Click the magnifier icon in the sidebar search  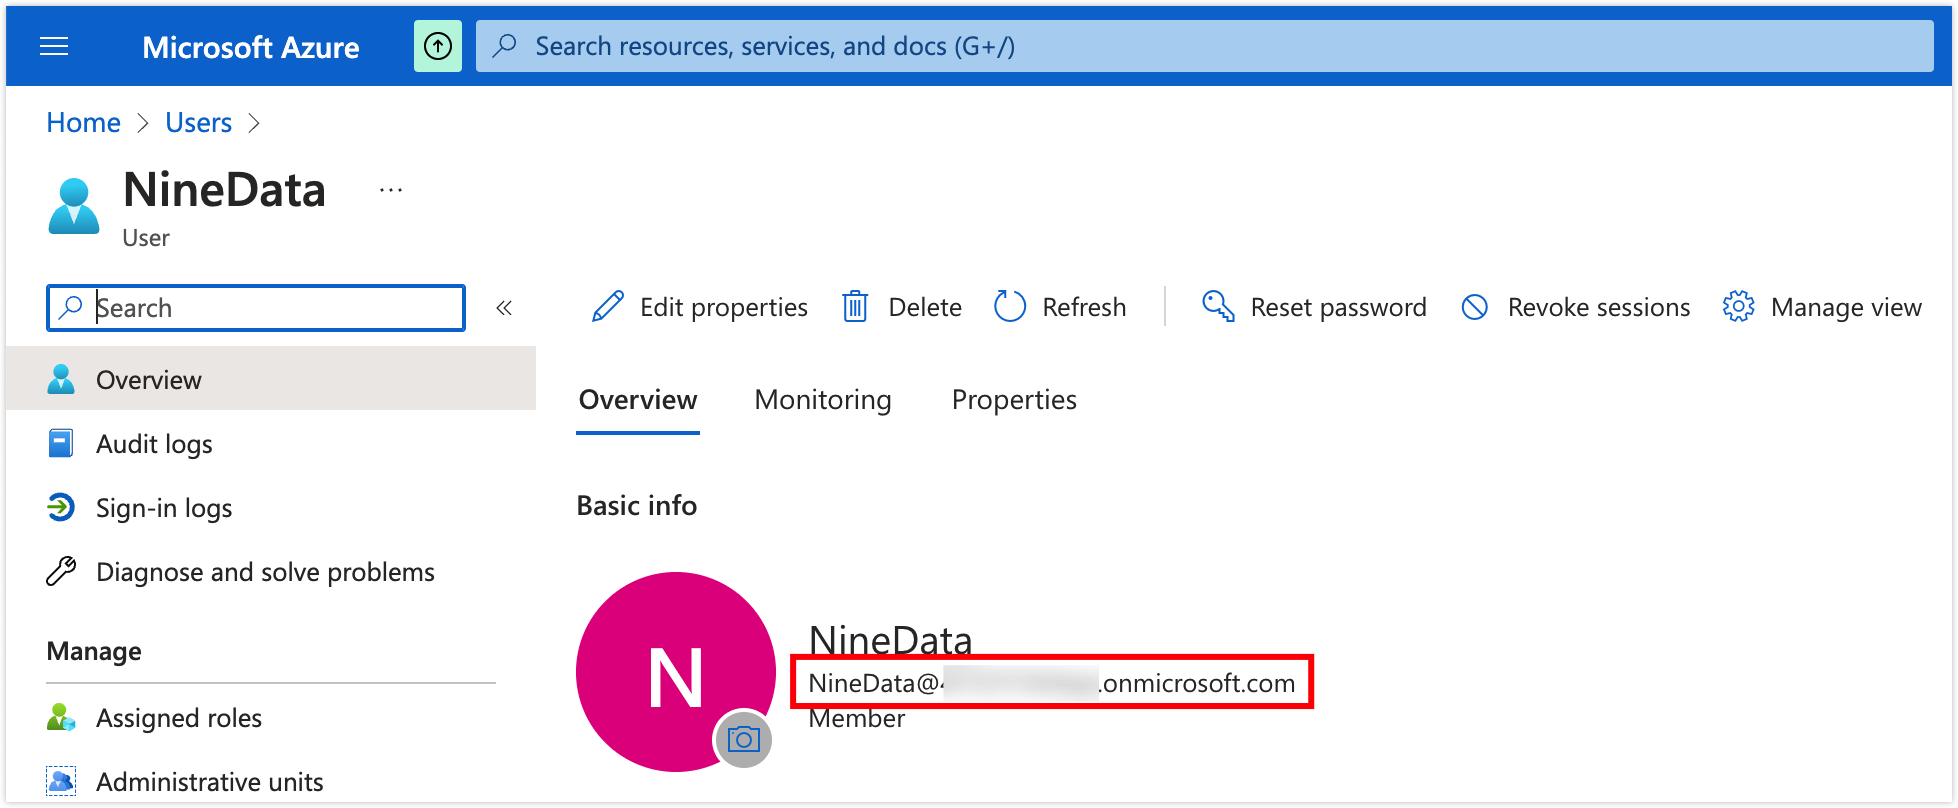coord(70,307)
